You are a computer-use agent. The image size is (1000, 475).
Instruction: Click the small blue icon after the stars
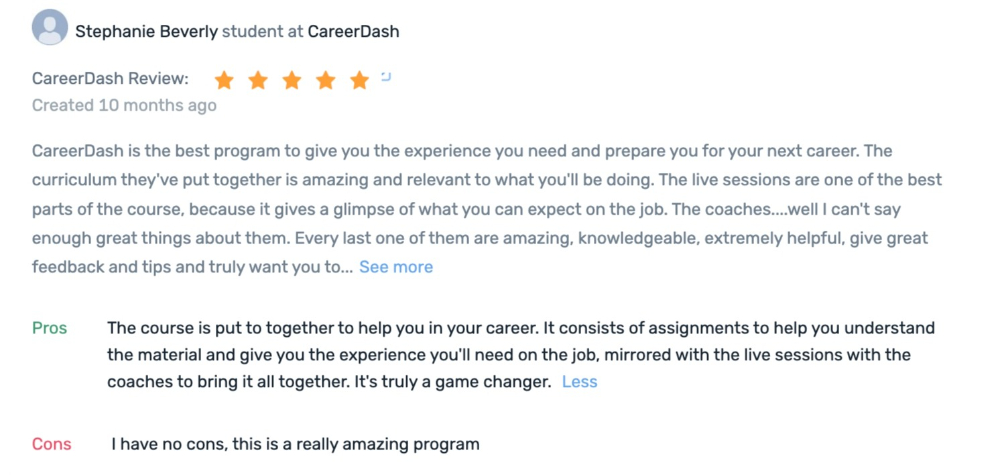[386, 77]
